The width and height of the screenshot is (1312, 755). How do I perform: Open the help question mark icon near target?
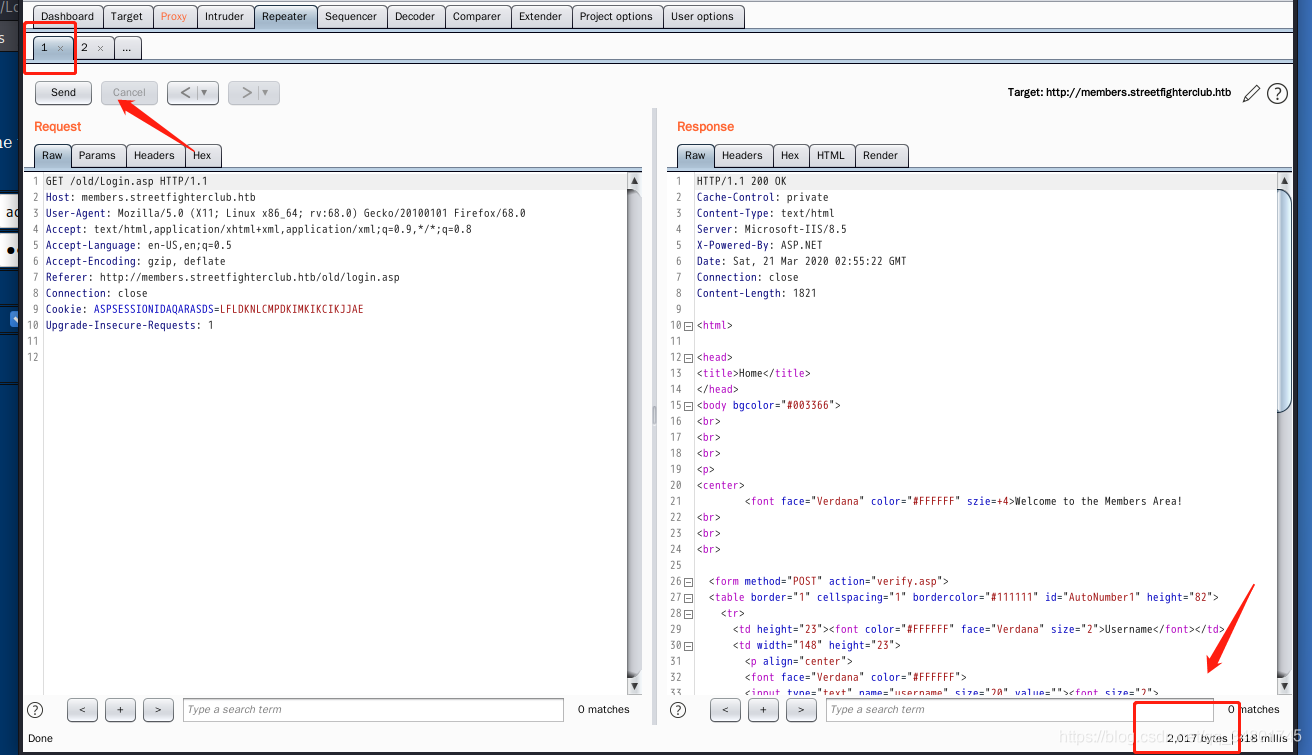tap(1277, 93)
